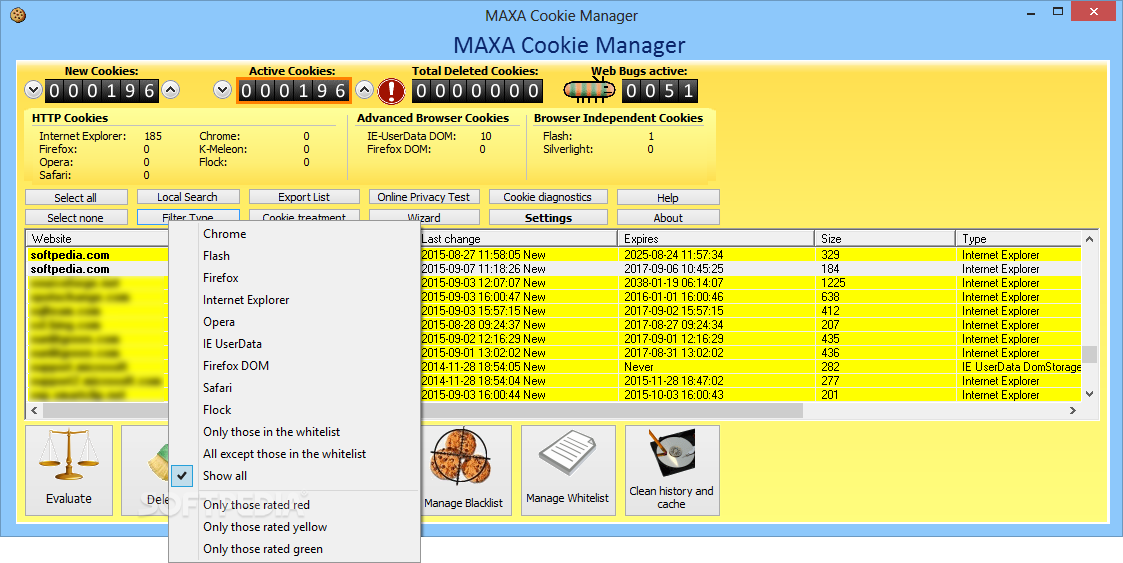Filter by Internet Explorer menu entry
The width and height of the screenshot is (1123, 563).
pyautogui.click(x=294, y=299)
